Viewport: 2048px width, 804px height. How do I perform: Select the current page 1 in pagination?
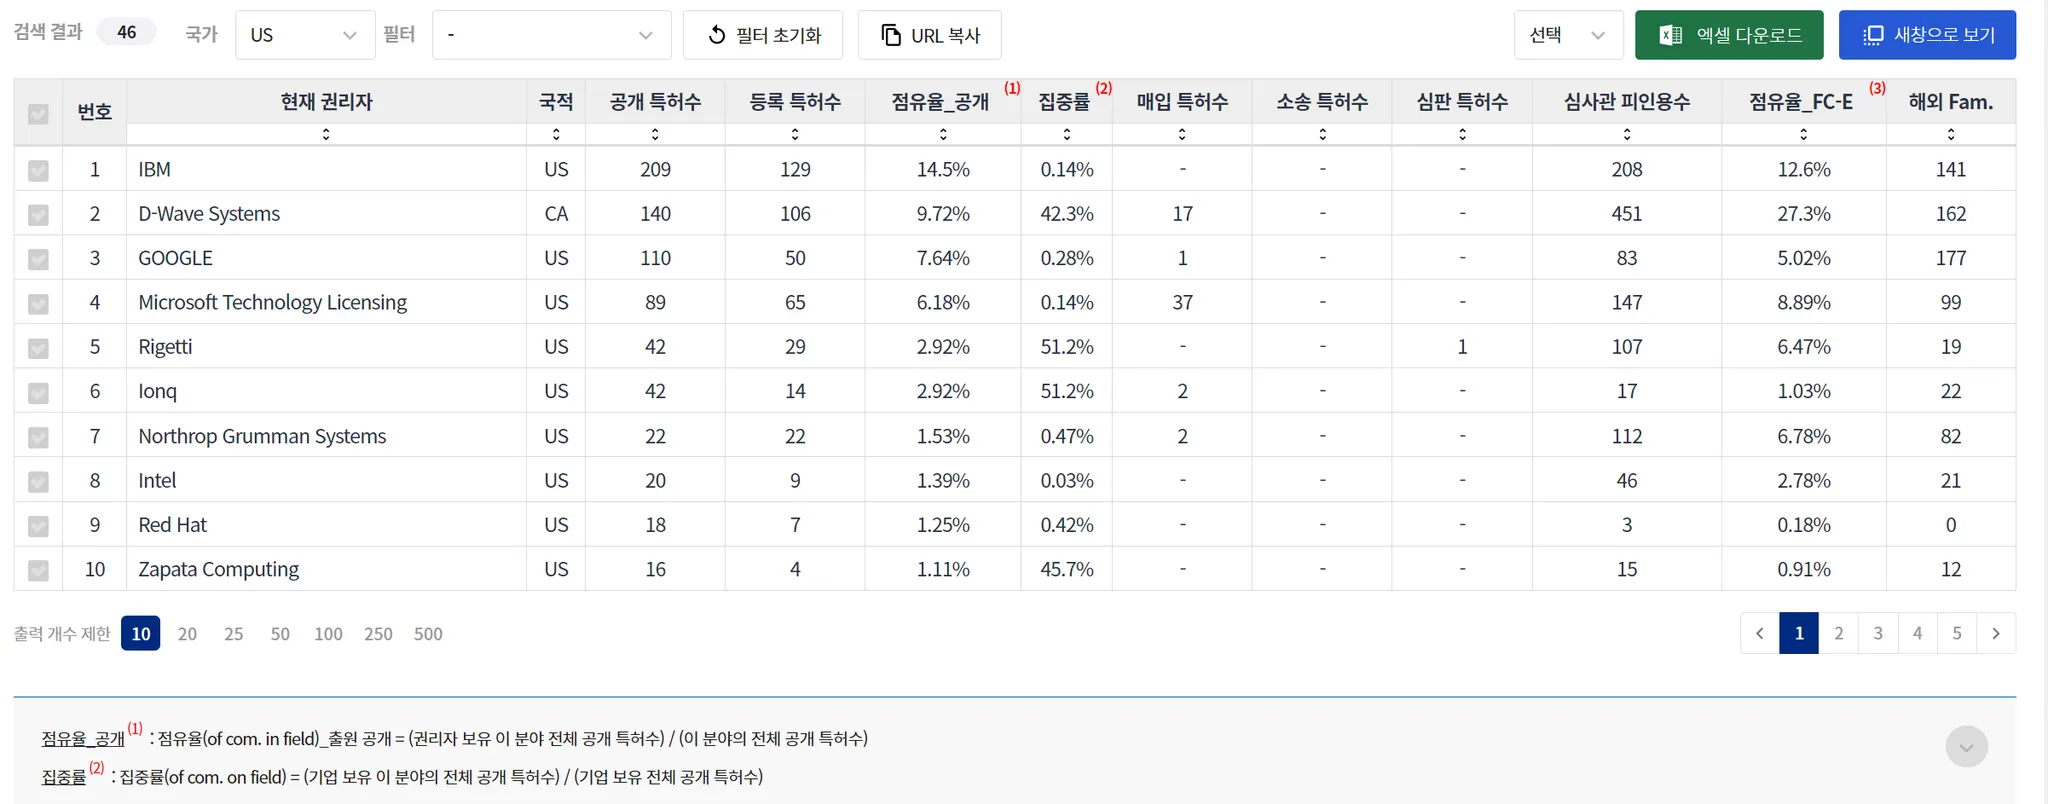click(x=1799, y=633)
